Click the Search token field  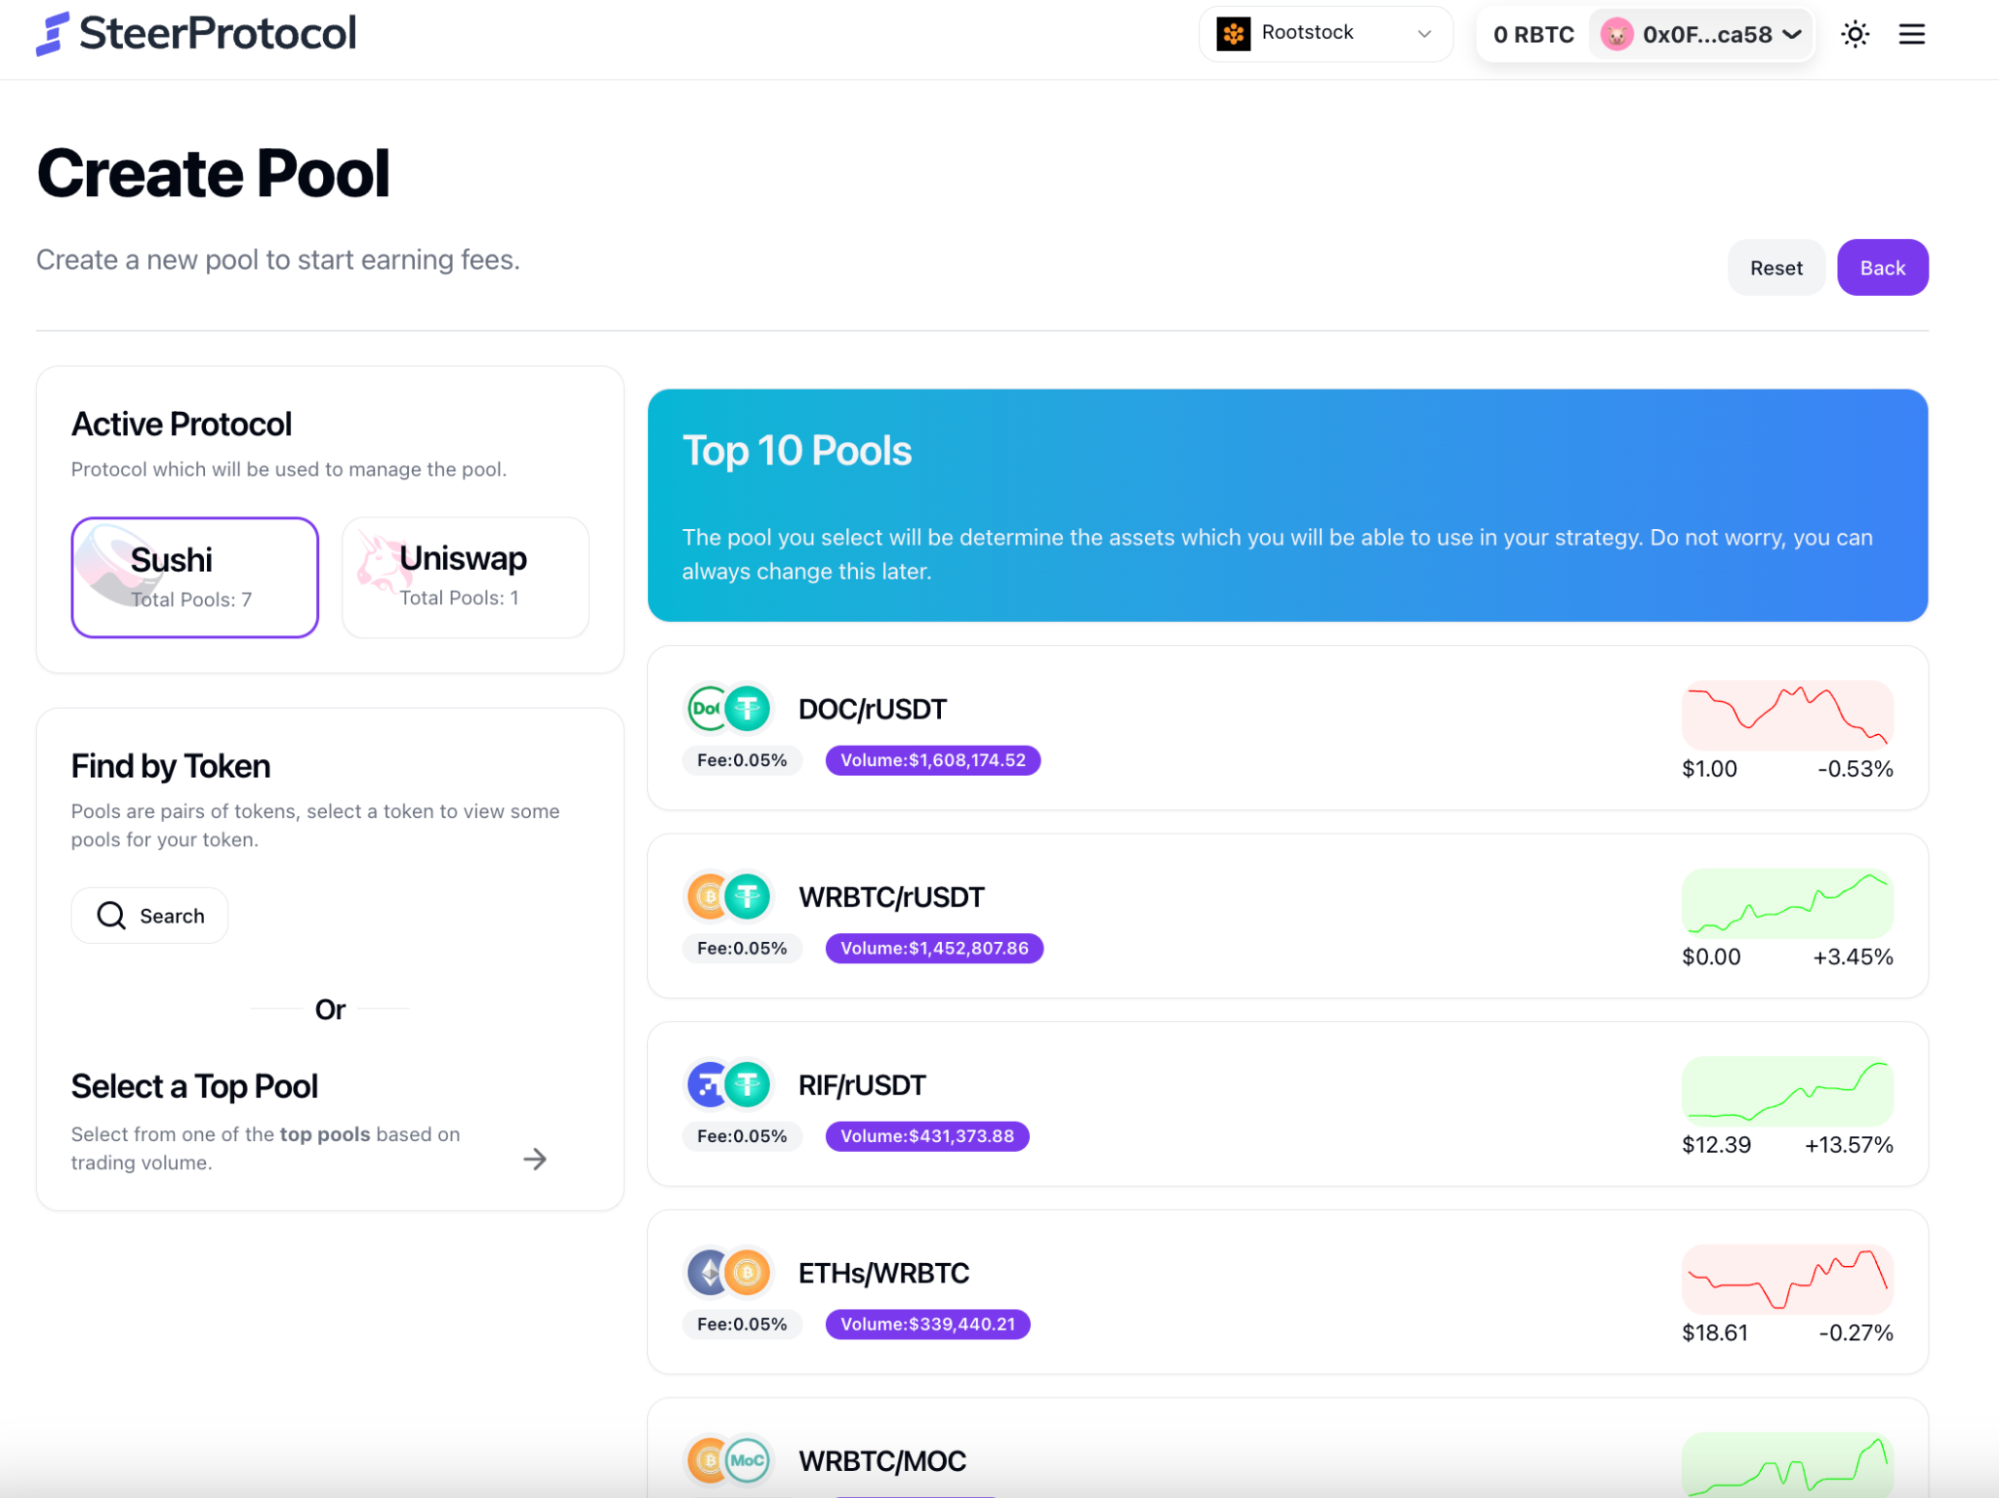(x=150, y=915)
